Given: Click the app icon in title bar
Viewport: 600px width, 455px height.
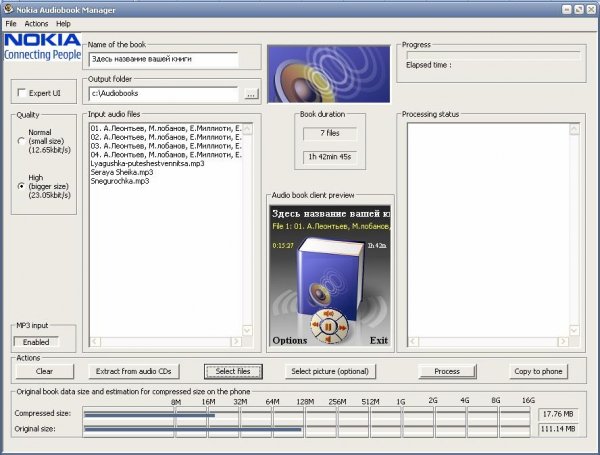Looking at the screenshot, I should 8,8.
